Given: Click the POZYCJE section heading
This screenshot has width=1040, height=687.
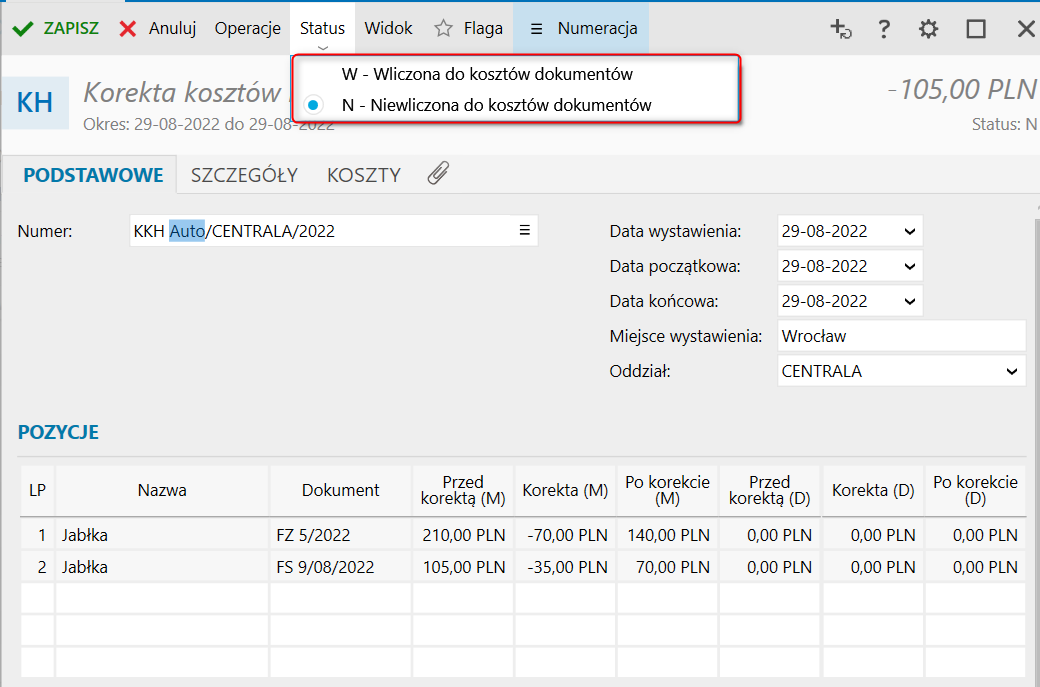Looking at the screenshot, I should tap(58, 432).
